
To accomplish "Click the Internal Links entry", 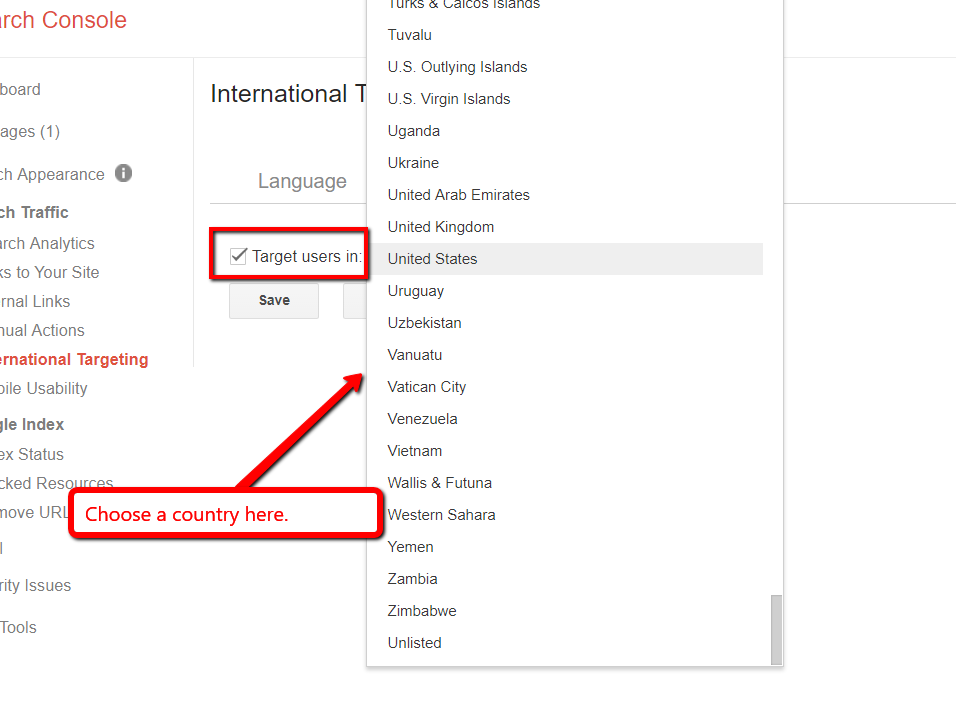I will click(35, 301).
